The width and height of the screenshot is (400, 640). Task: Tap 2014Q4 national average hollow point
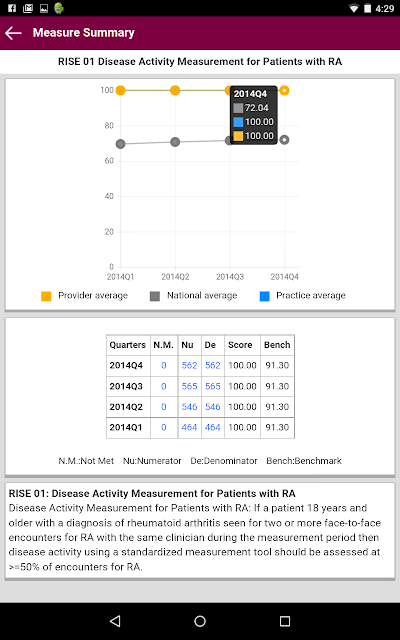(x=284, y=140)
